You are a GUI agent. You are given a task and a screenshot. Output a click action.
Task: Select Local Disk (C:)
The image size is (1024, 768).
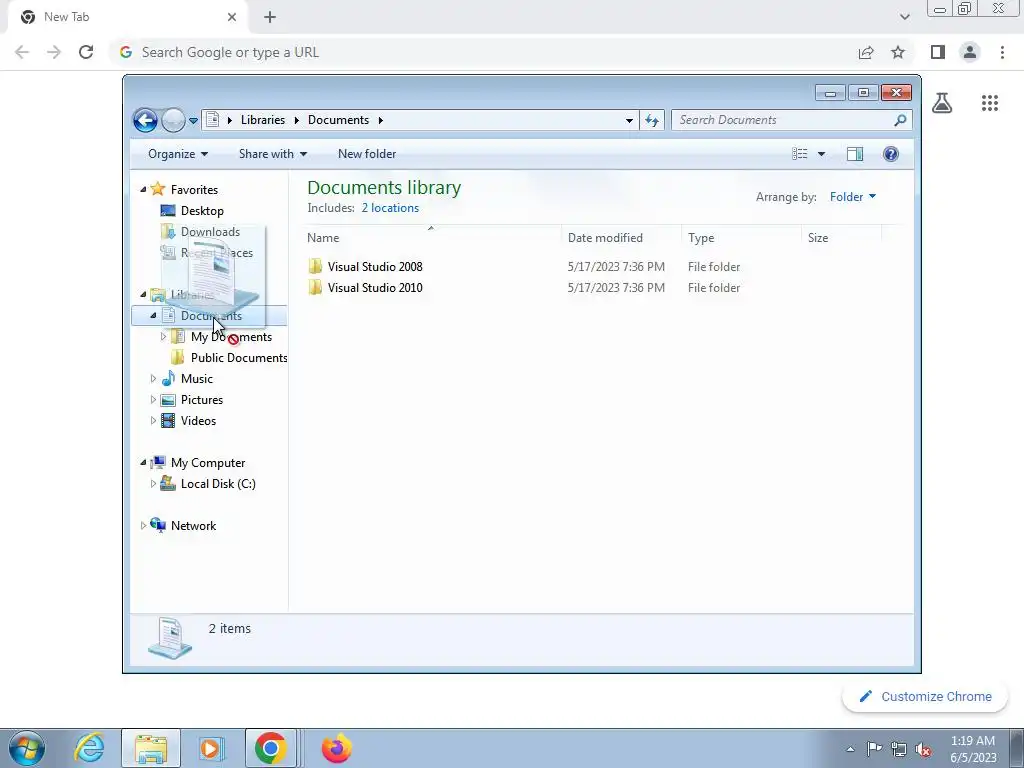pyautogui.click(x=218, y=484)
